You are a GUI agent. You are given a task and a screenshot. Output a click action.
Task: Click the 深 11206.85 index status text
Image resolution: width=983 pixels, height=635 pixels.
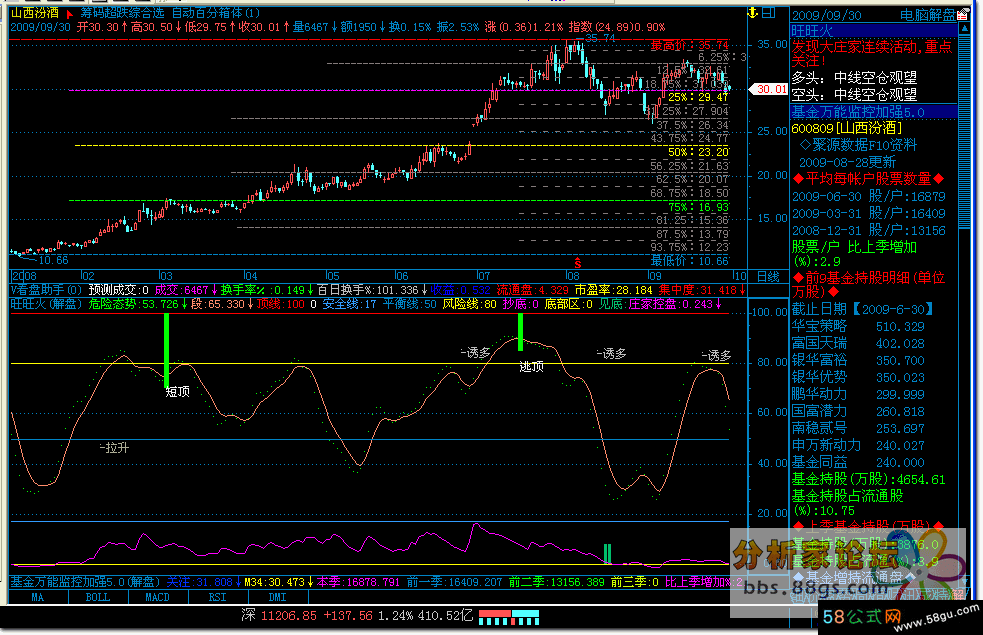tap(278, 616)
